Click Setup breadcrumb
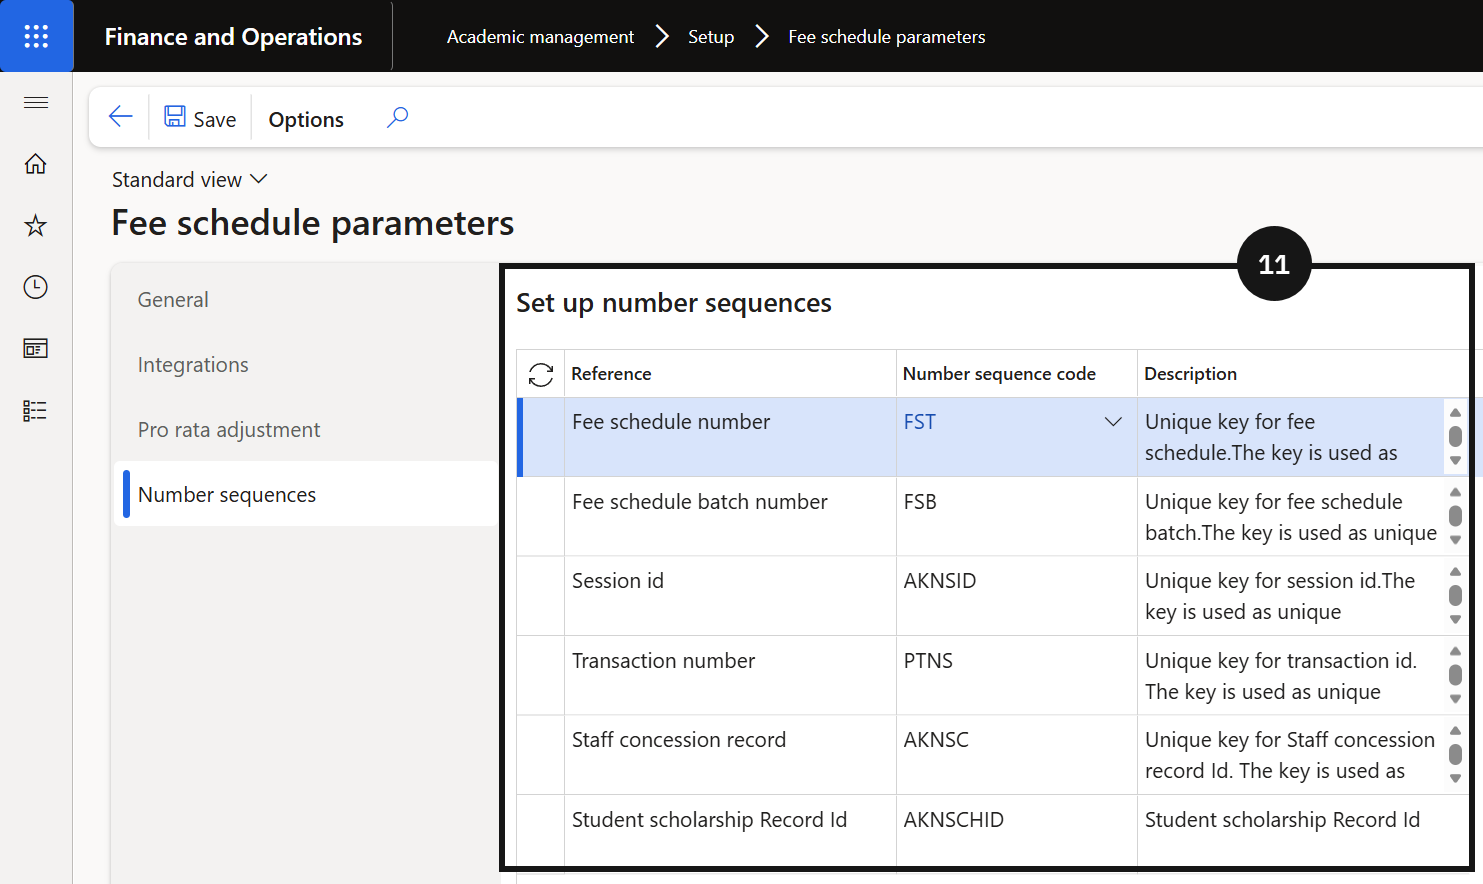 coord(711,37)
